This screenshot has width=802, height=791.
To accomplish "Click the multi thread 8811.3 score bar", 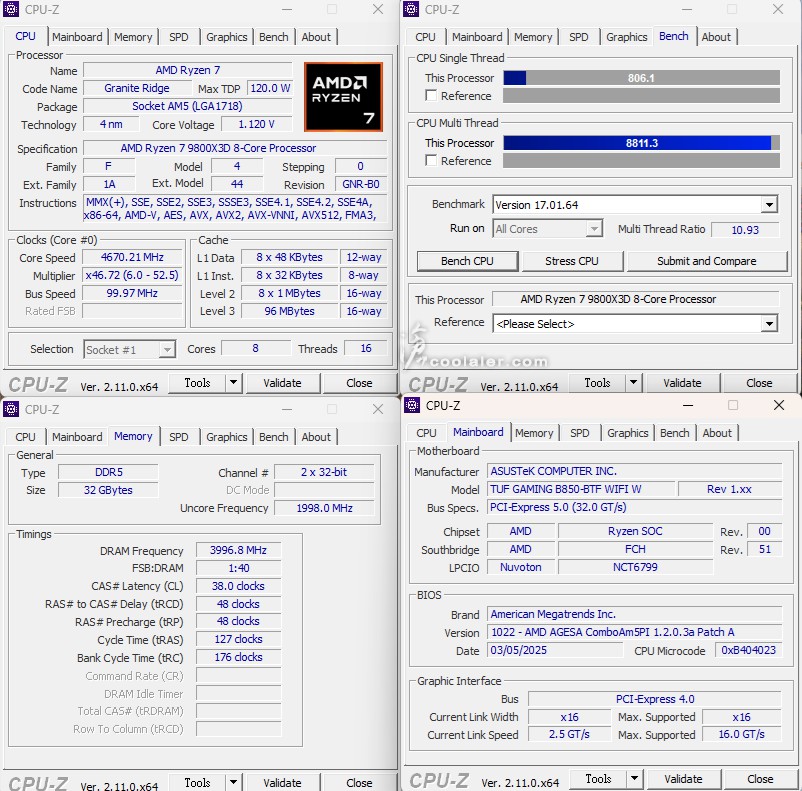I will [641, 143].
